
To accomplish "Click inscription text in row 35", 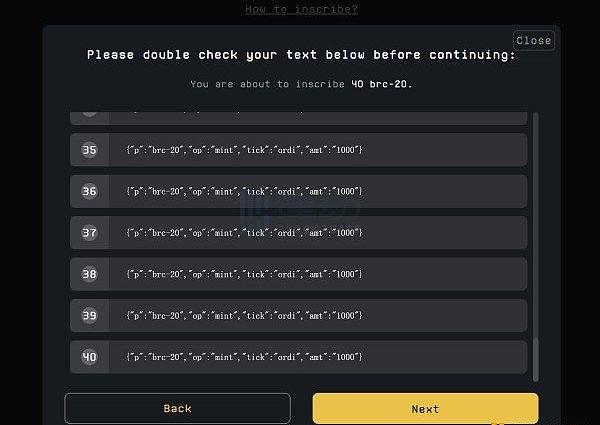I will tap(244, 150).
